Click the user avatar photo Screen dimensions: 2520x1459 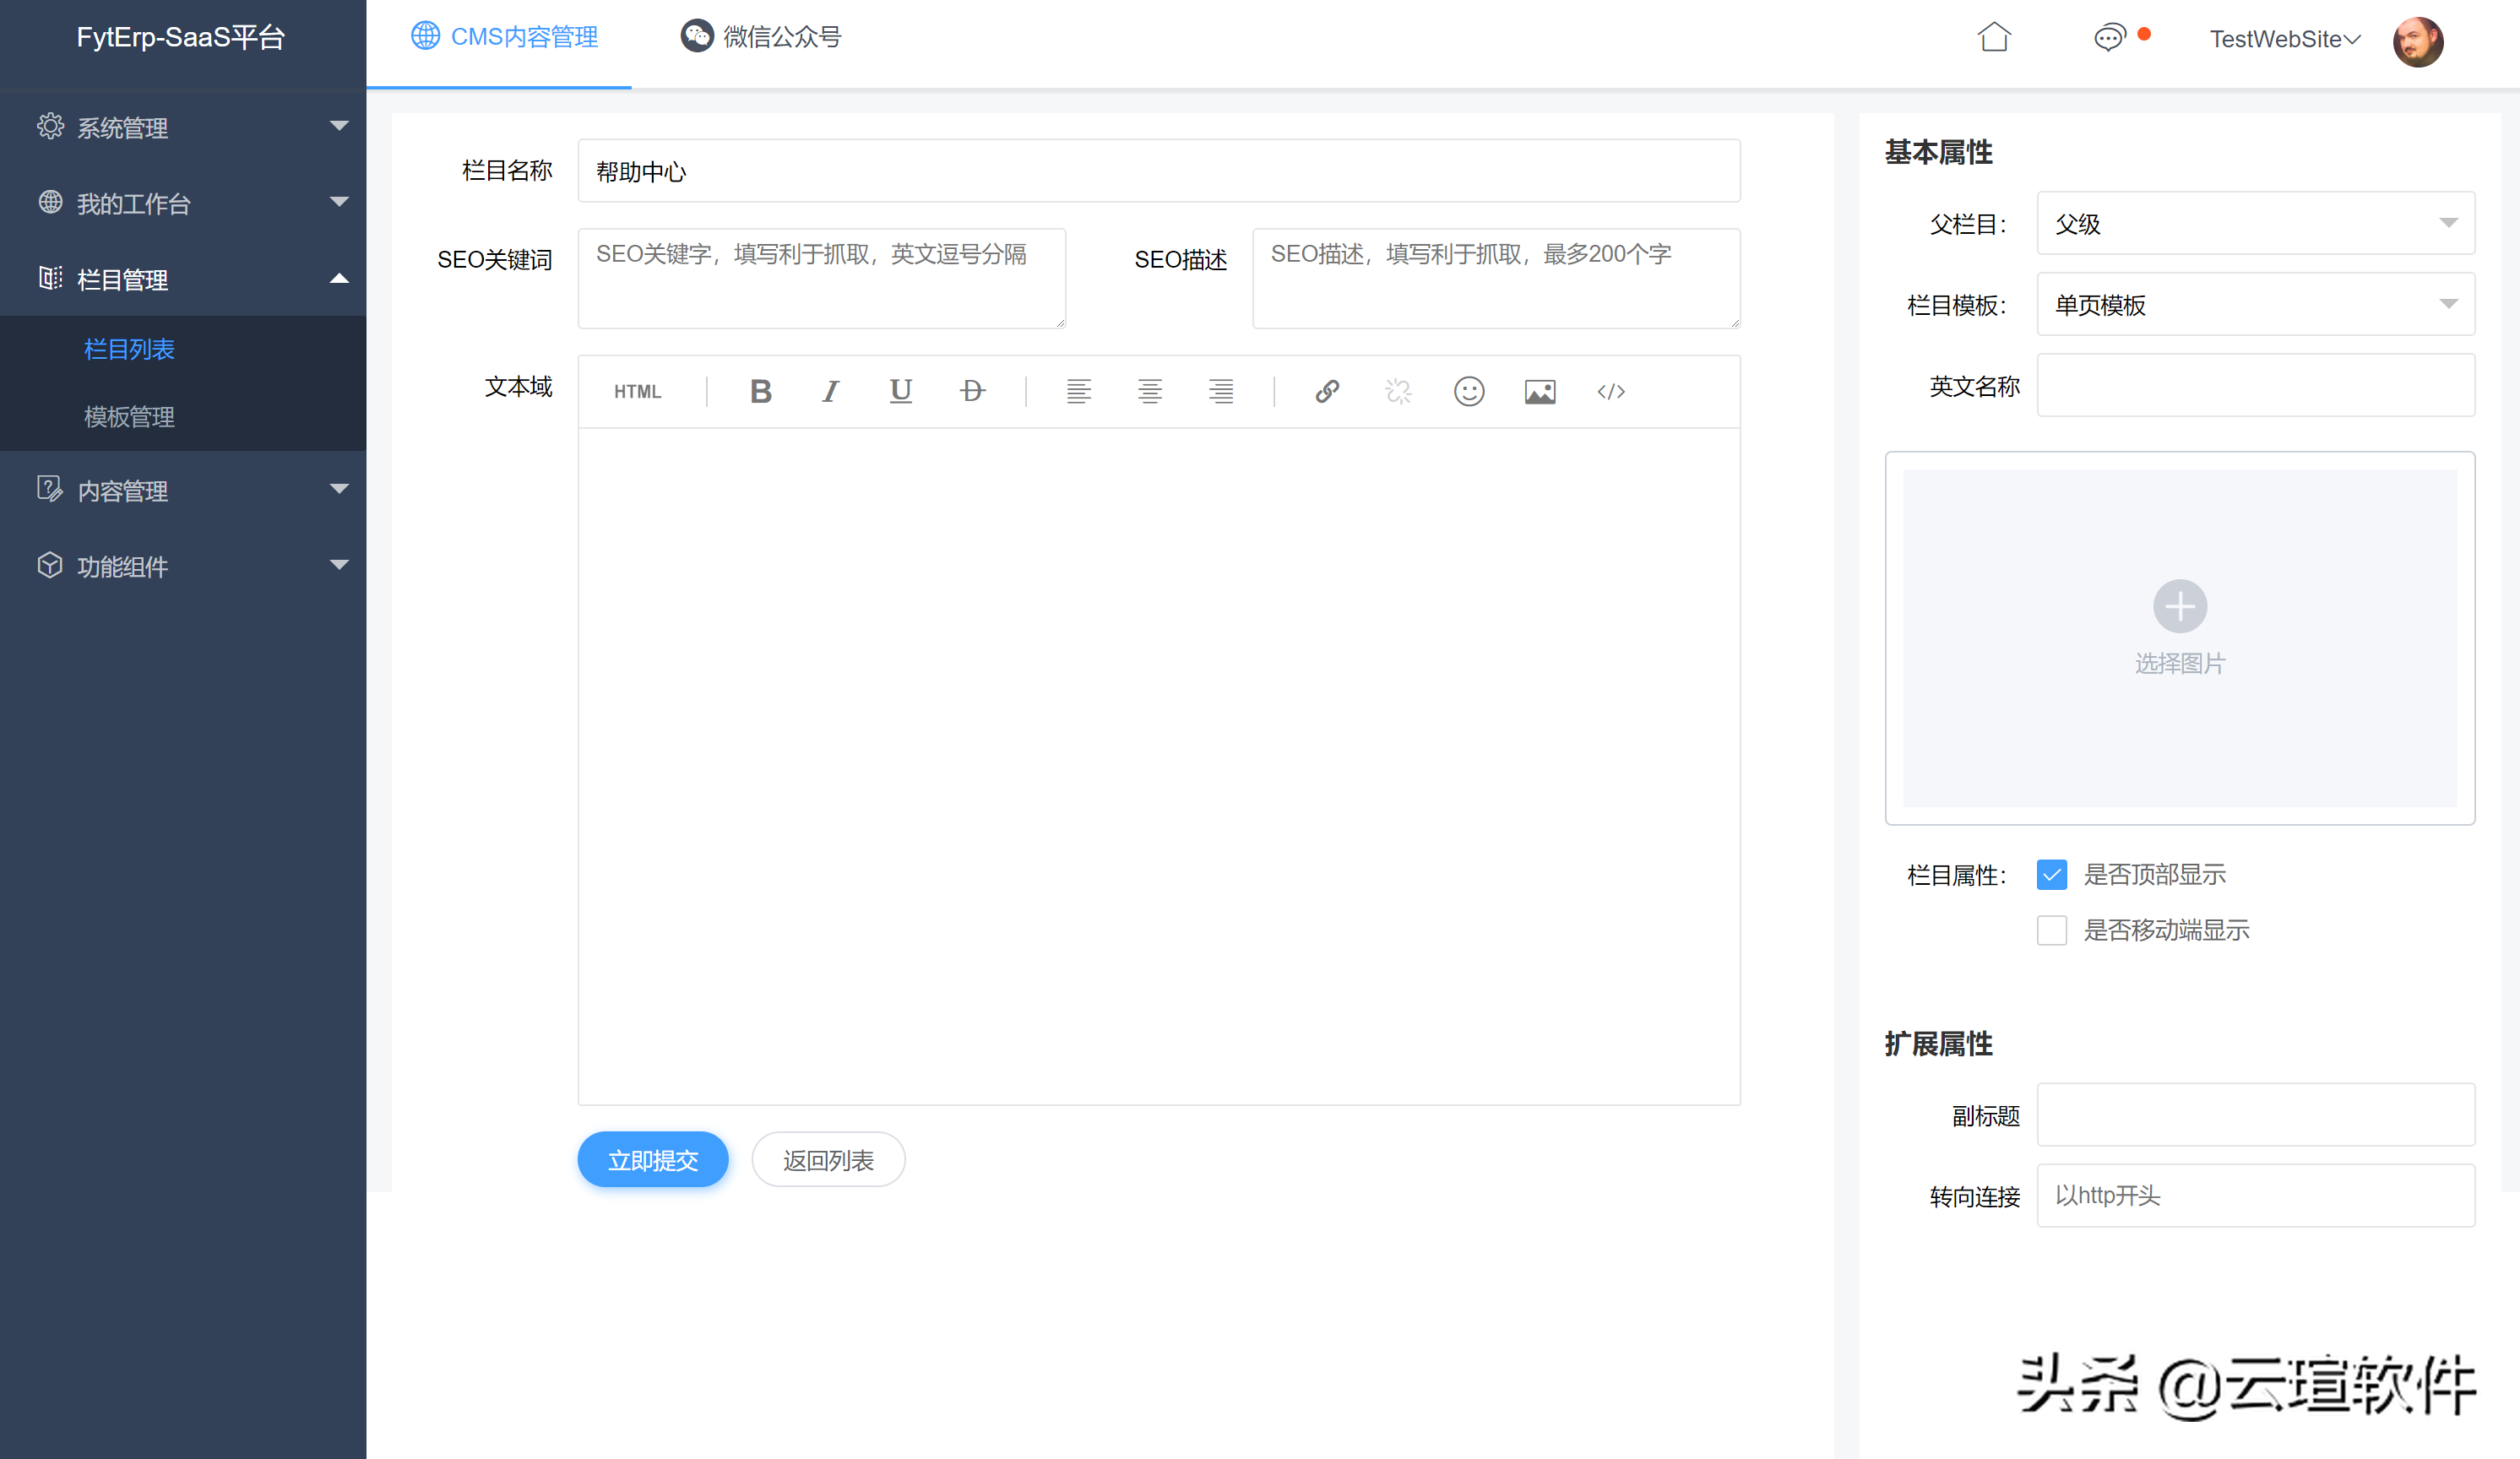2418,41
